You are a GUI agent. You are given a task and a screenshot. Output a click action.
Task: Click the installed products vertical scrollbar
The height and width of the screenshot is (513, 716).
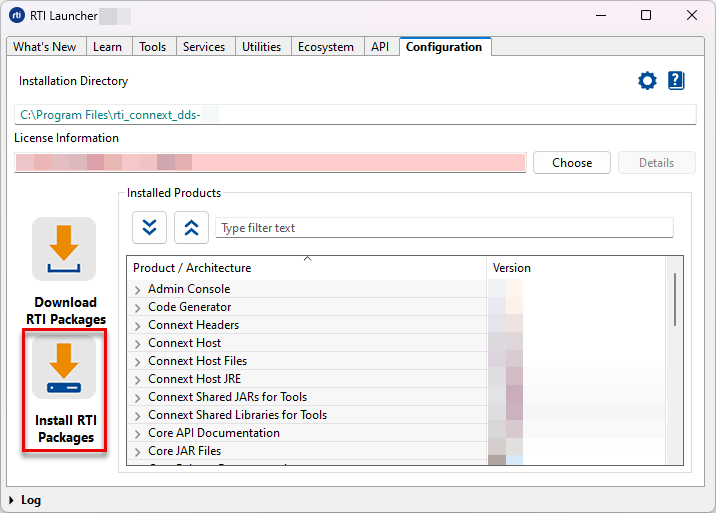[675, 300]
